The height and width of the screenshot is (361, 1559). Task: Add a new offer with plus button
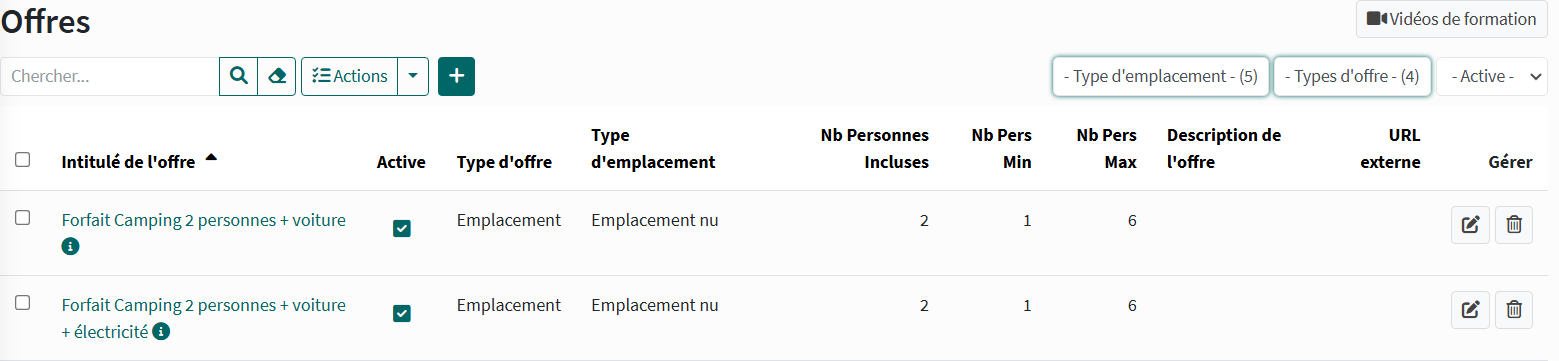(x=456, y=76)
